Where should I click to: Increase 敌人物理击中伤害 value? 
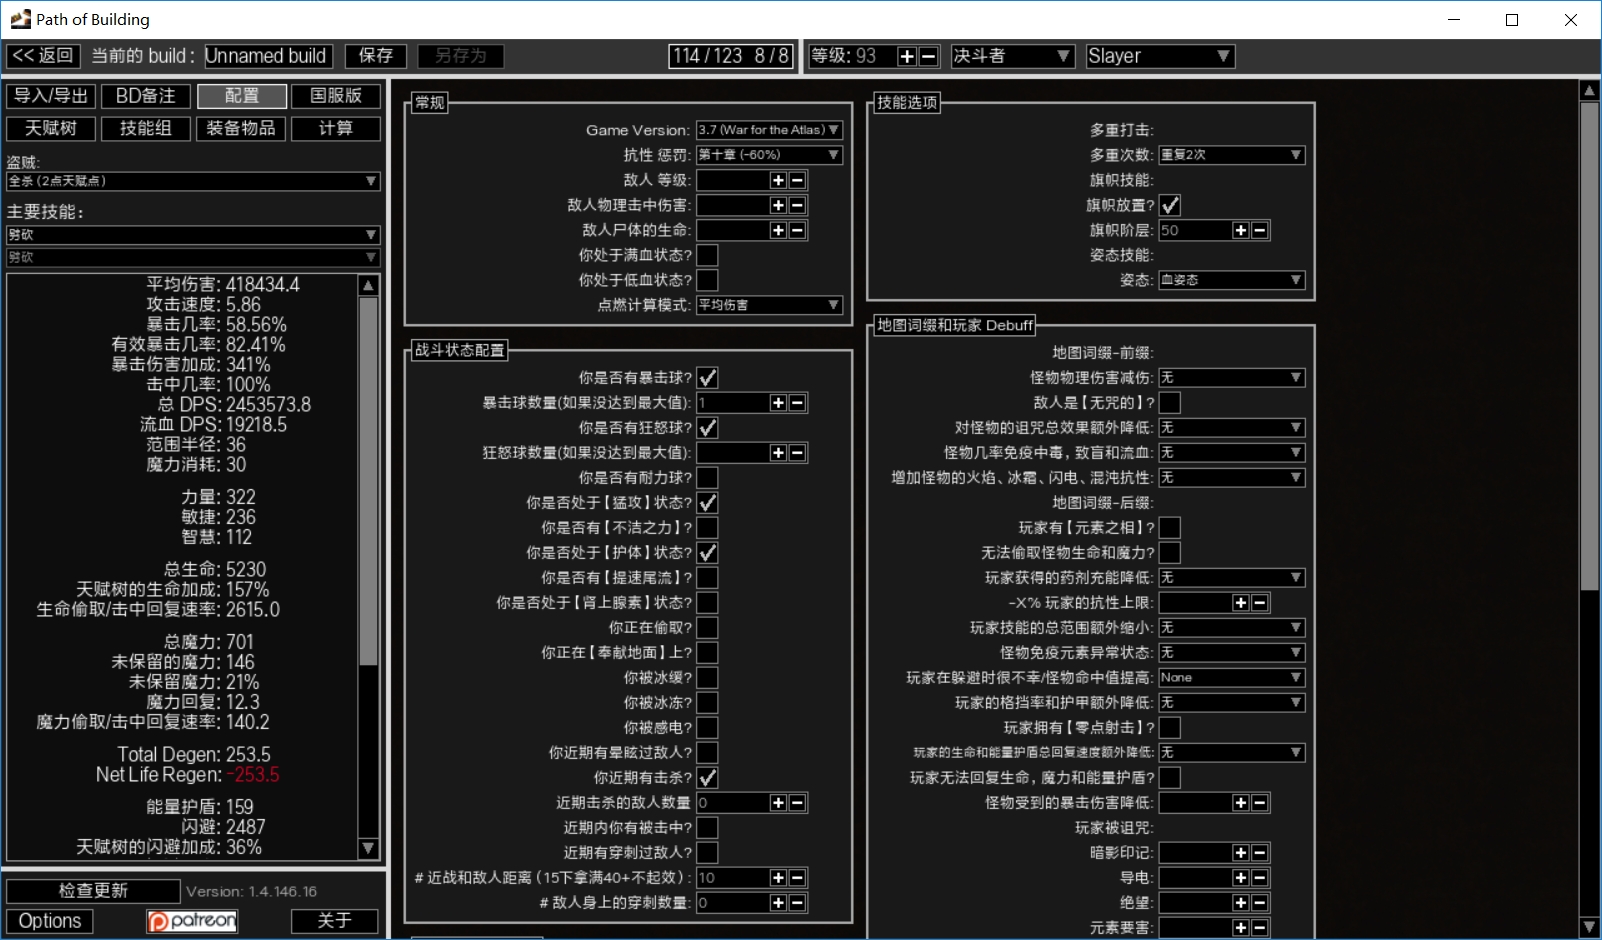(778, 205)
